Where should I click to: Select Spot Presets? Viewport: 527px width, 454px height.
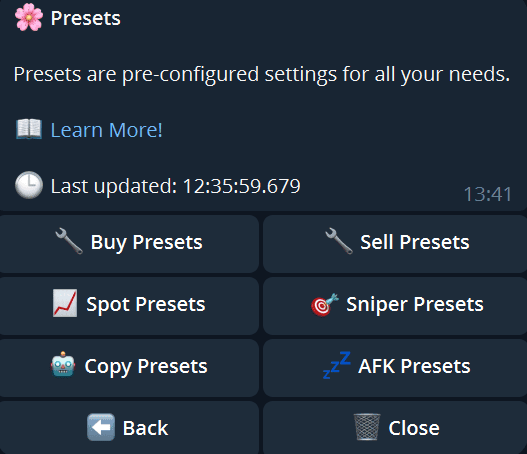pyautogui.click(x=129, y=306)
